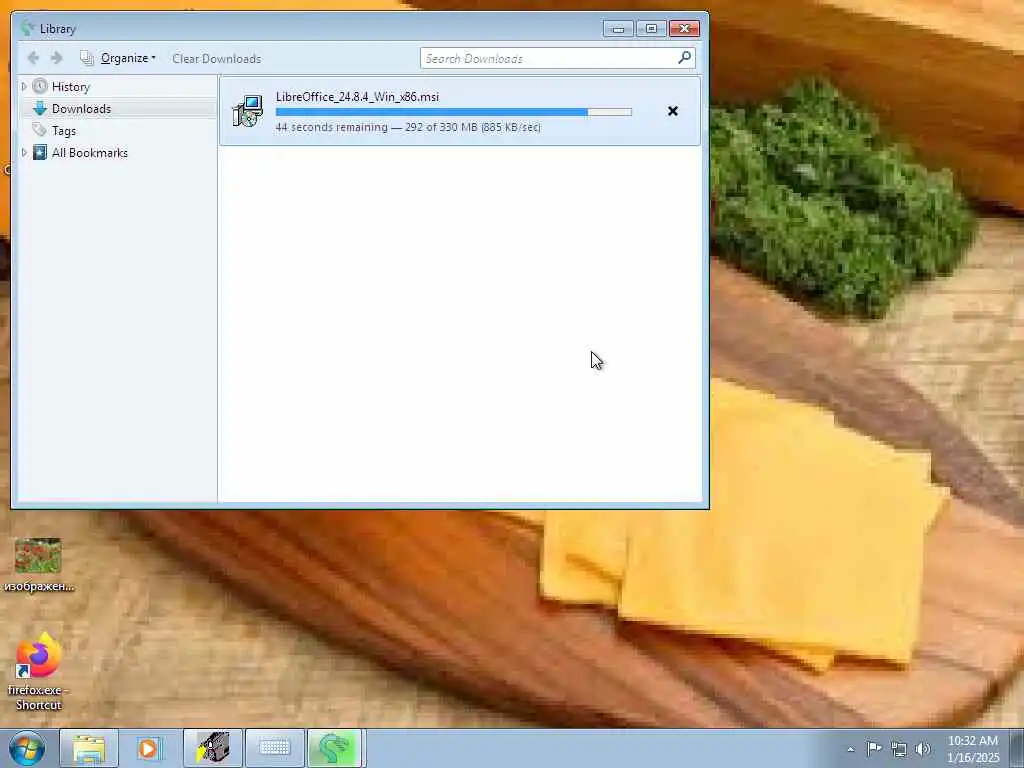Expand the All Bookmarks node

[24, 152]
